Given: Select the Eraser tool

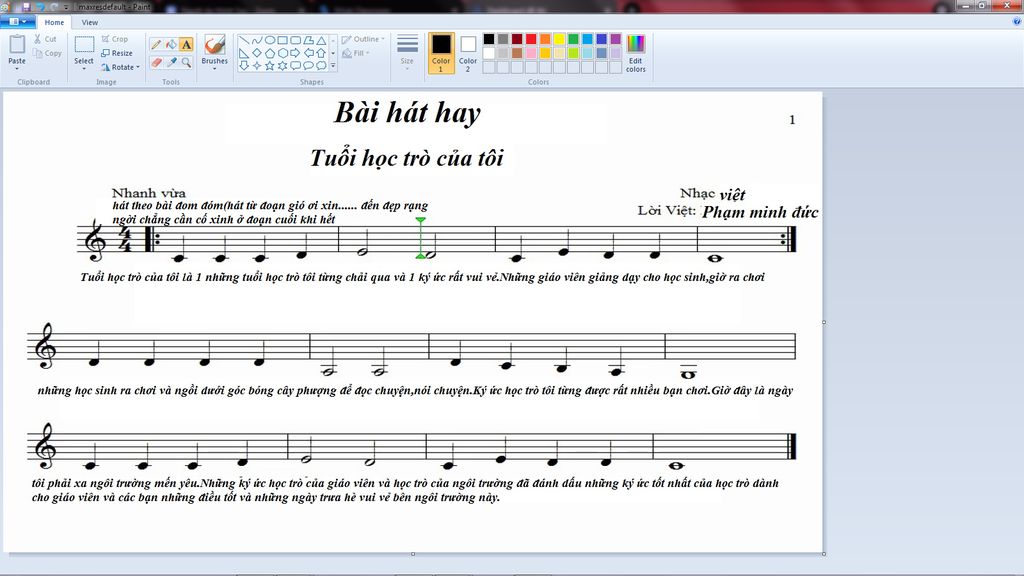Looking at the screenshot, I should click(156, 62).
